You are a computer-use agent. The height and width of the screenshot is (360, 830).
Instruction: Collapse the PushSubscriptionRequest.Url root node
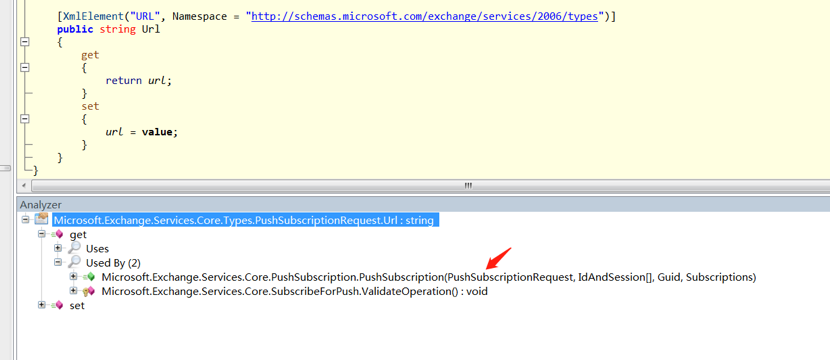[25, 220]
